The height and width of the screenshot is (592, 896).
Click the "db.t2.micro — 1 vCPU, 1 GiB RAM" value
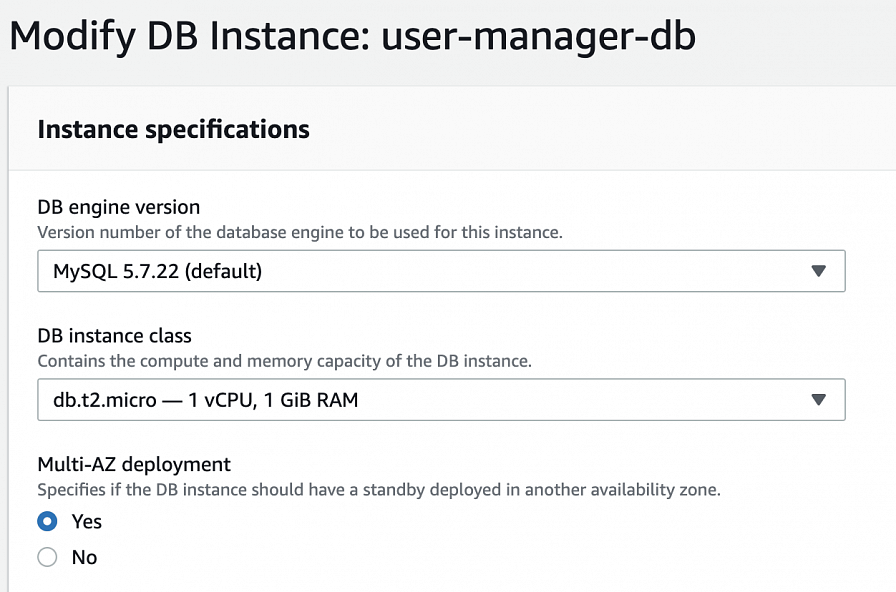coord(205,400)
